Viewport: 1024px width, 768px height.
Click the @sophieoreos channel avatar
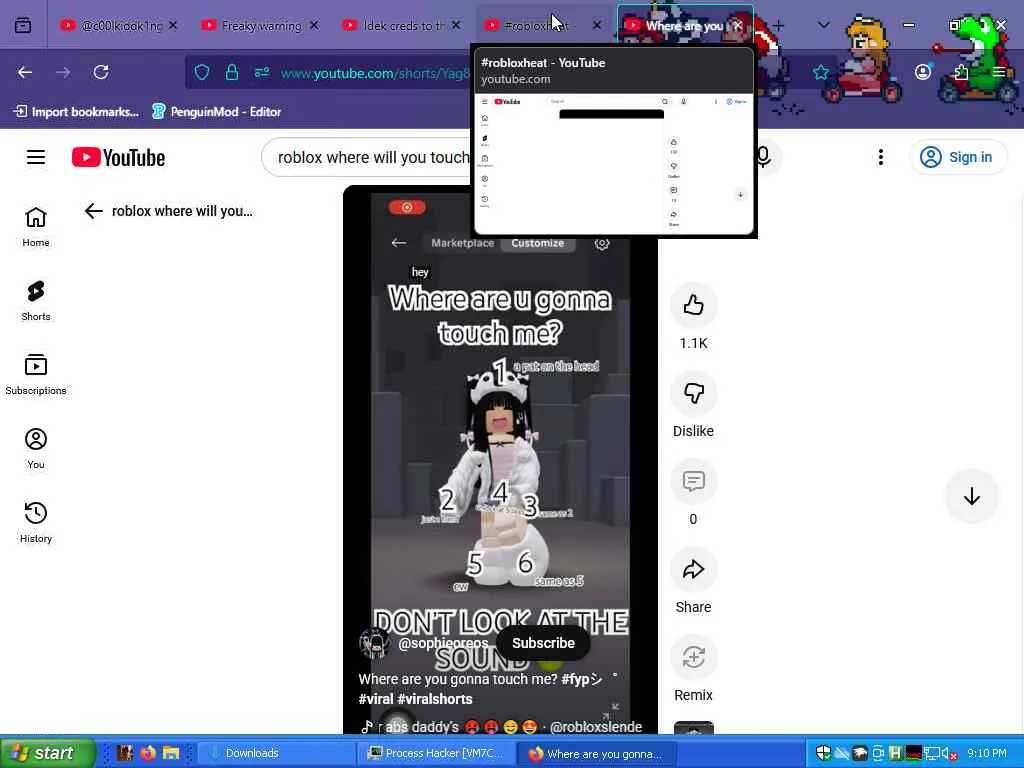tap(375, 643)
